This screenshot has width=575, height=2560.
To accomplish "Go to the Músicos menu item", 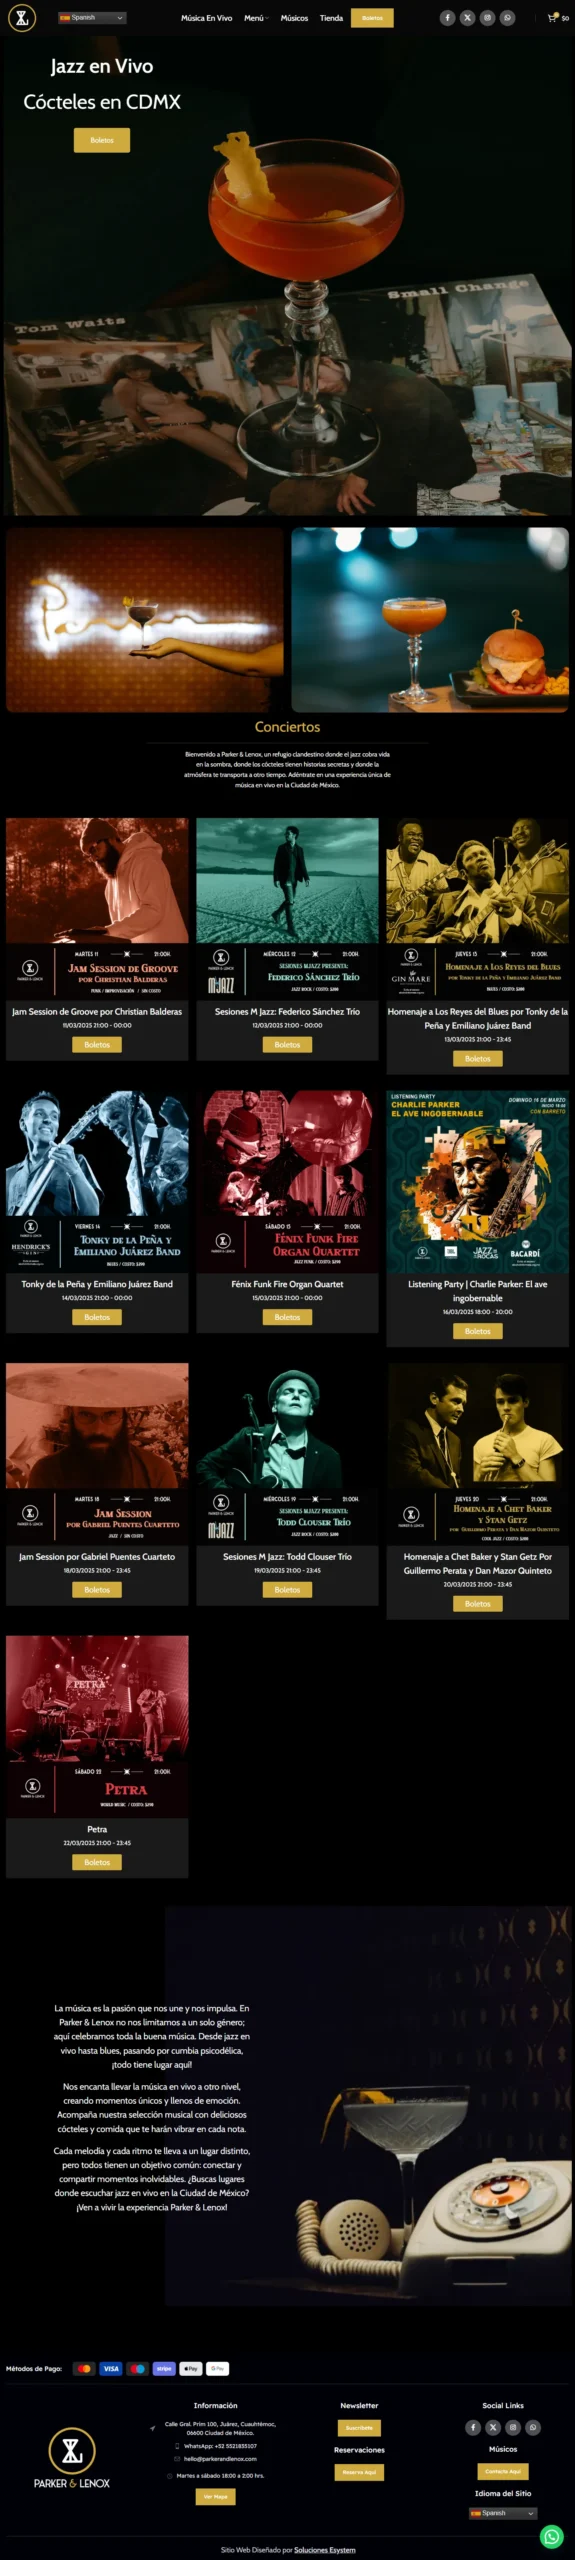I will (x=294, y=18).
